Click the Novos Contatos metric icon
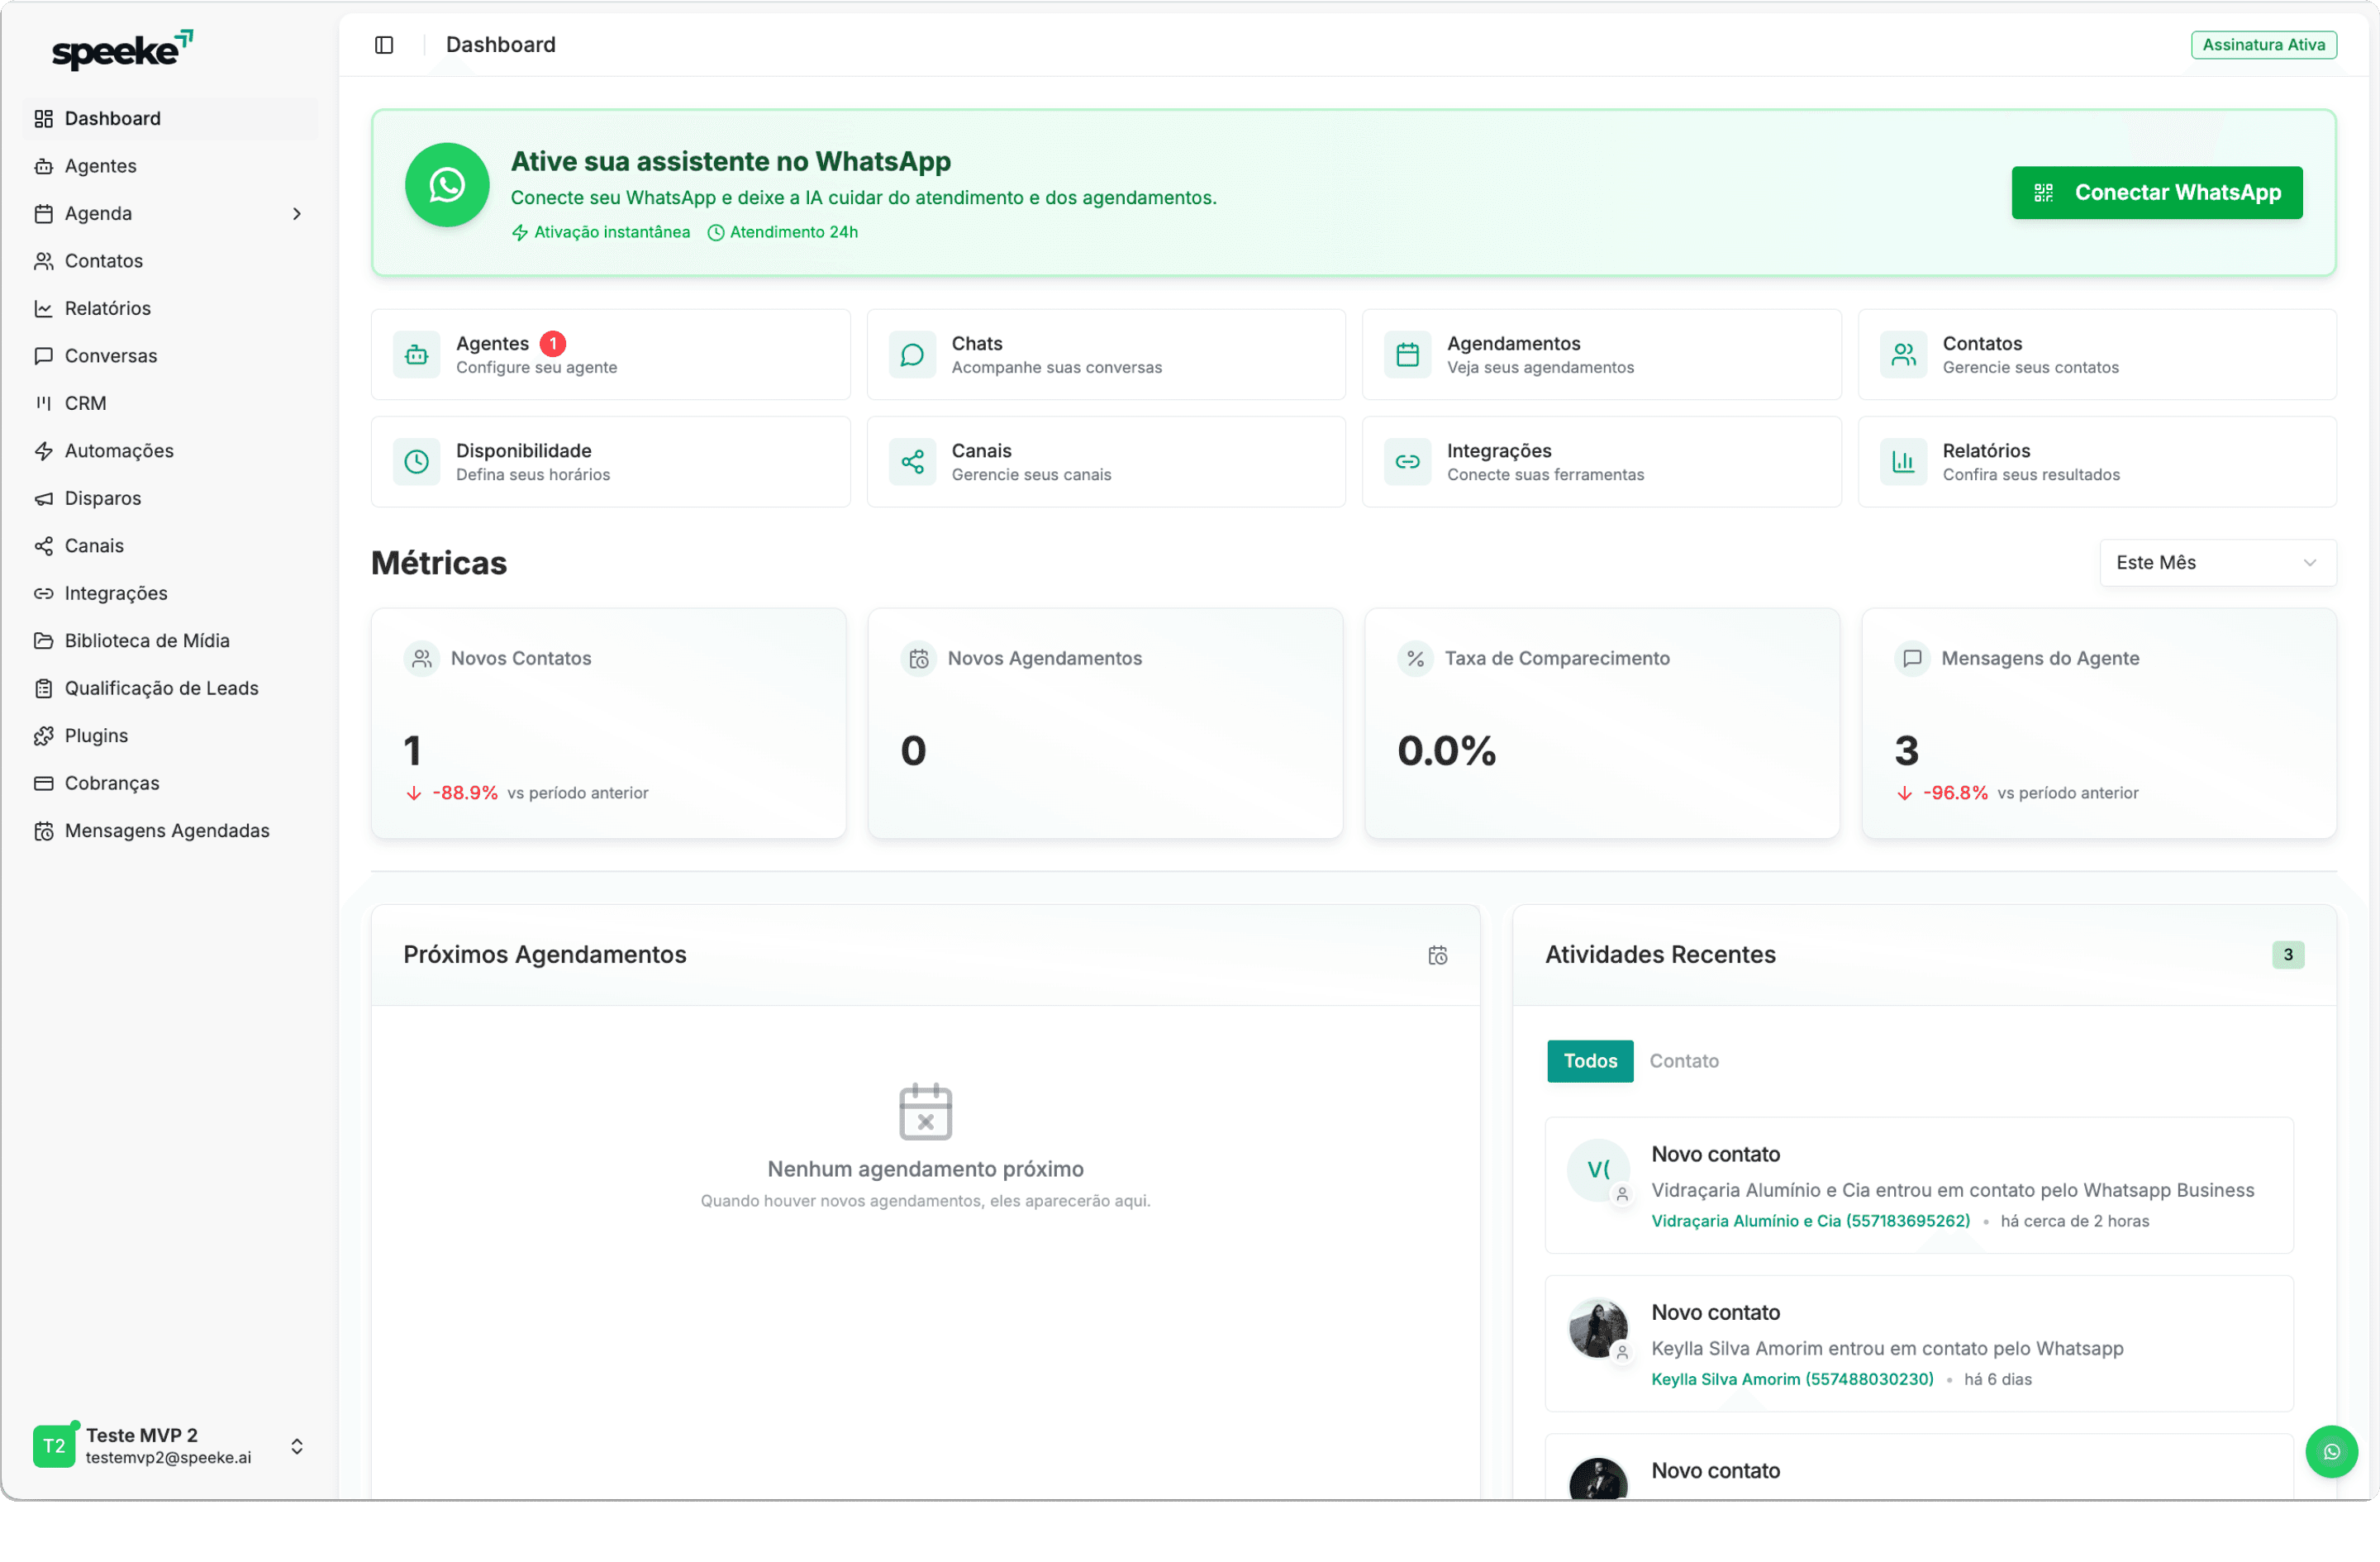This screenshot has height=1562, width=2380. (422, 659)
